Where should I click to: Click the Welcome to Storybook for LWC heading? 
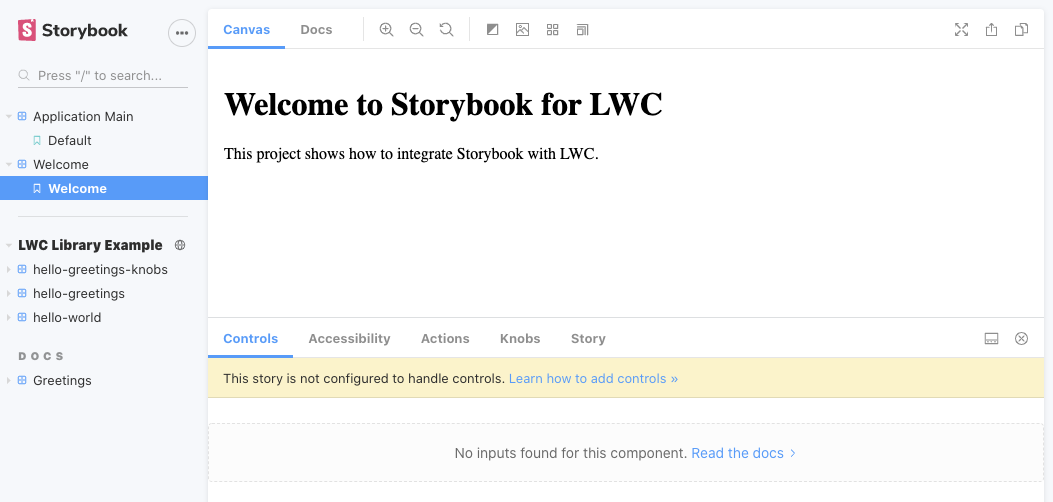click(x=443, y=104)
